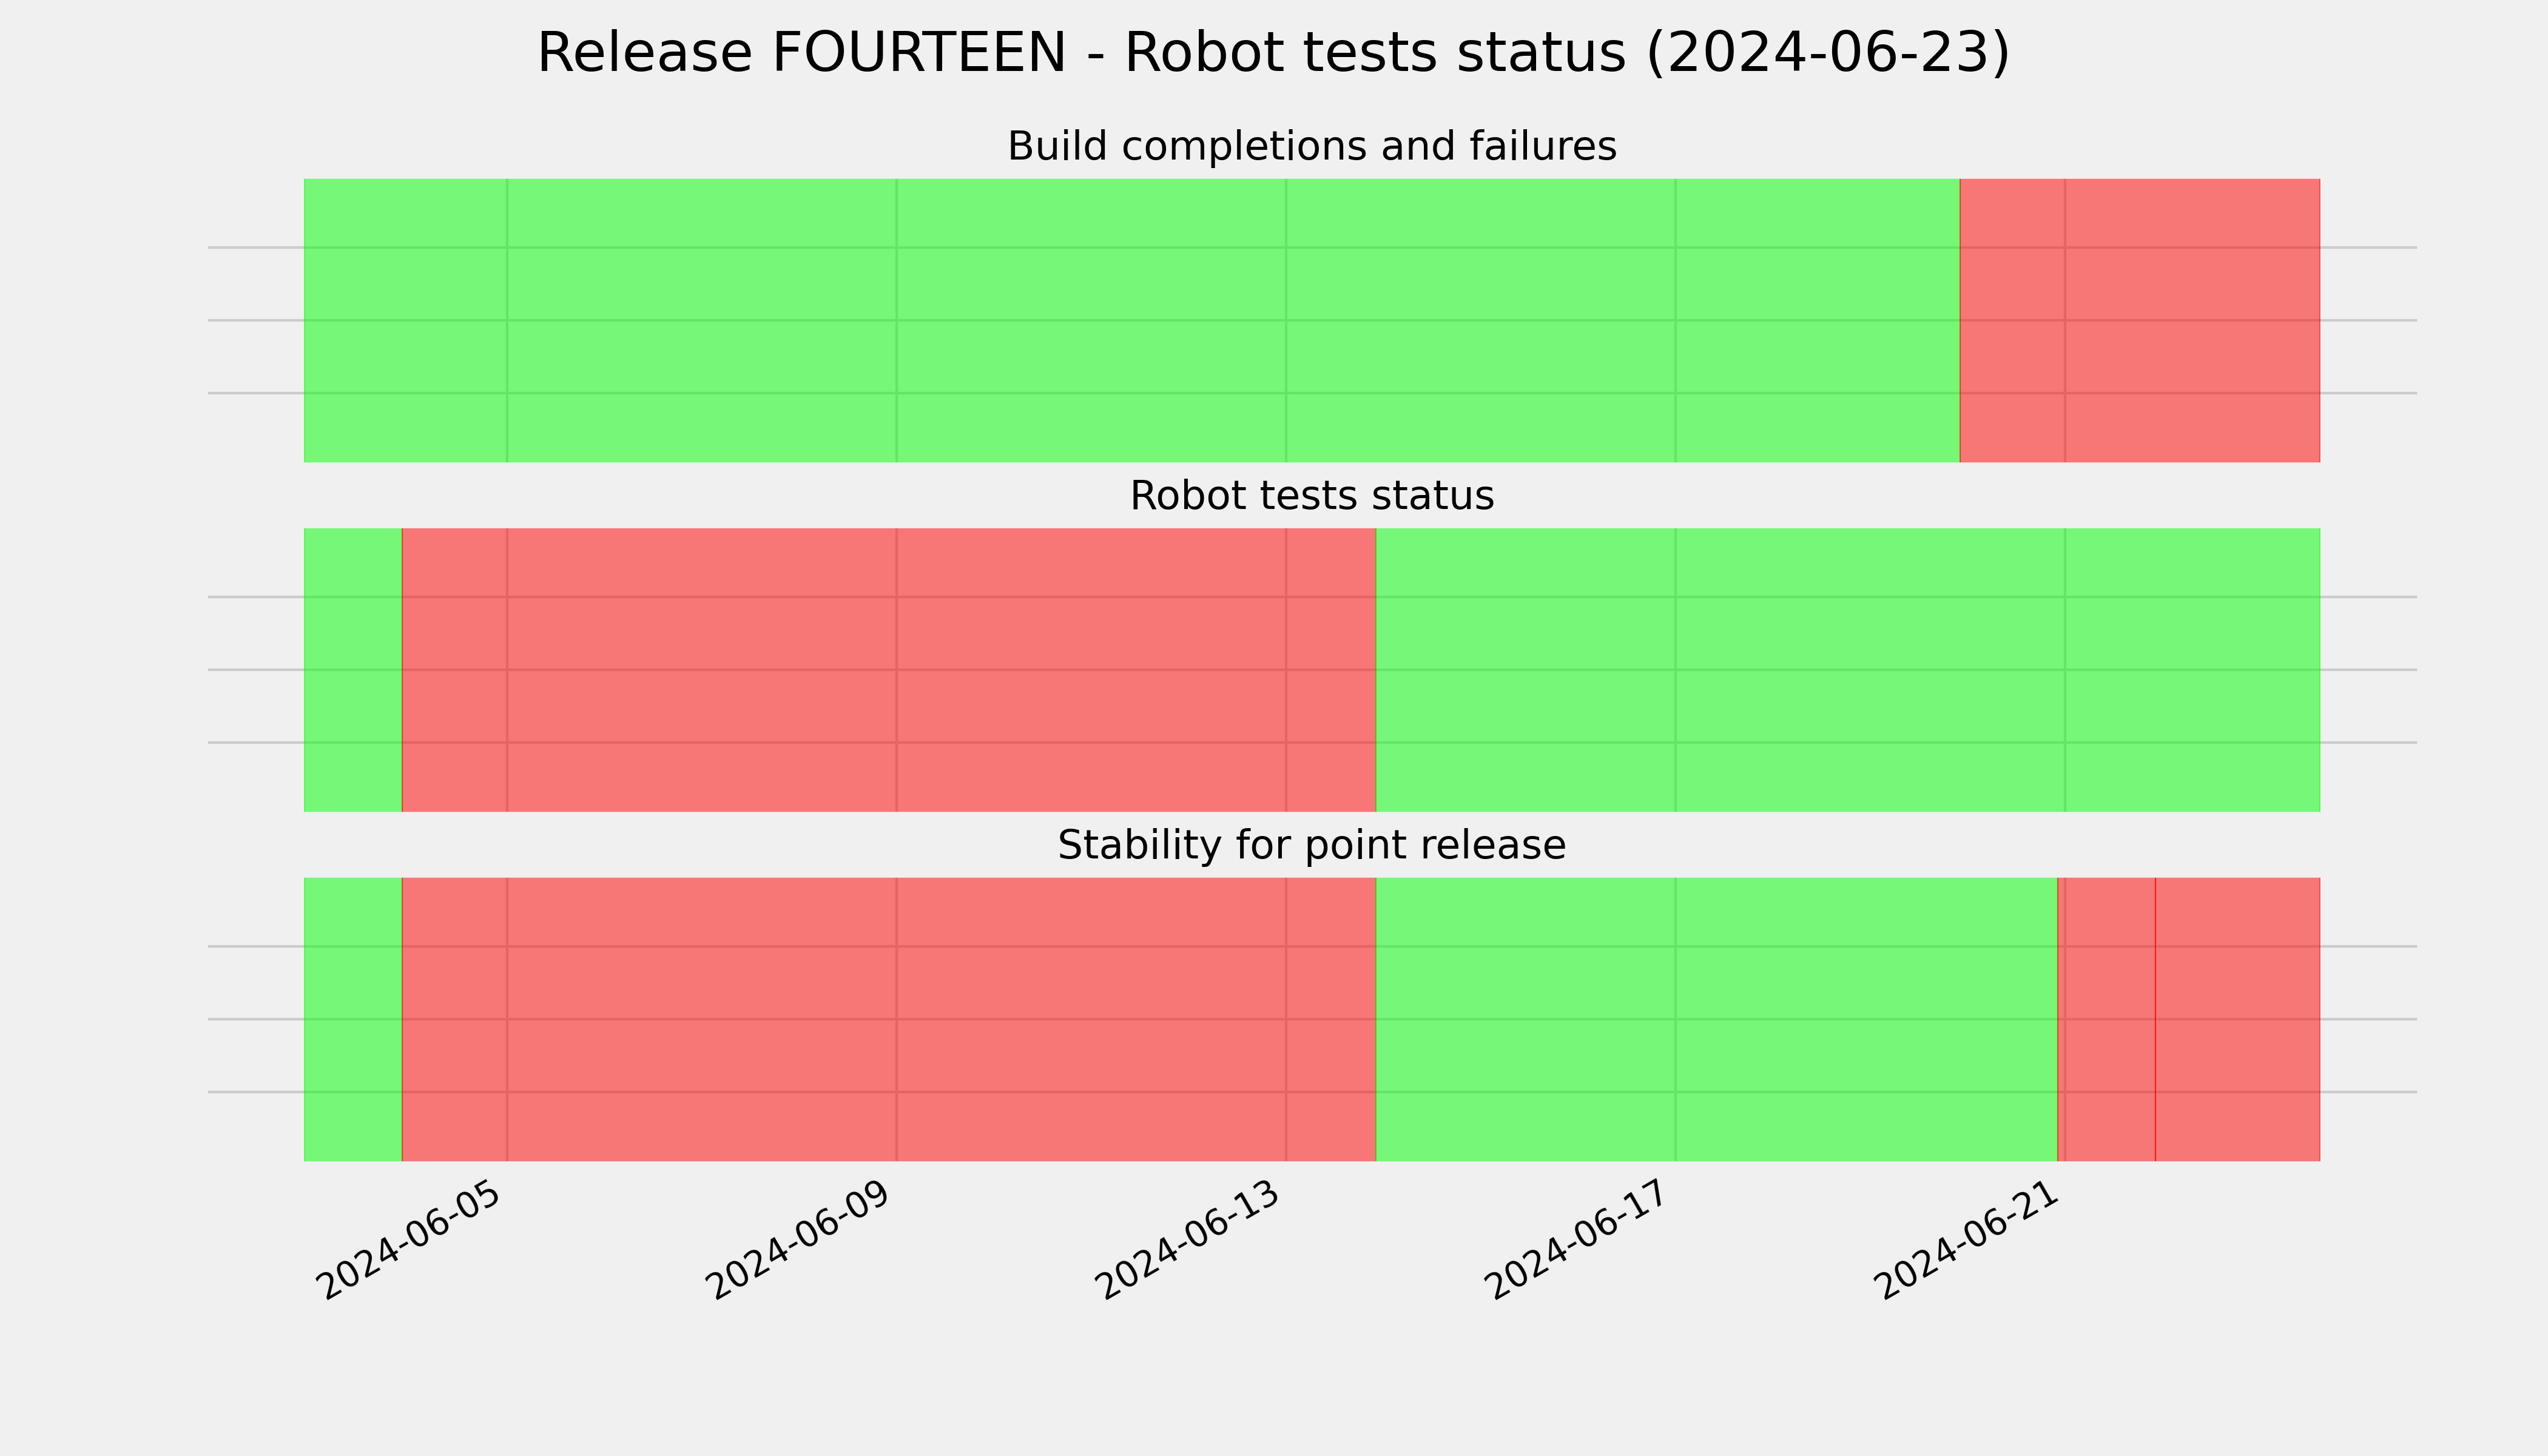The height and width of the screenshot is (1456, 2548).
Task: Click the middle green region in Stability chart
Action: 1717,1019
